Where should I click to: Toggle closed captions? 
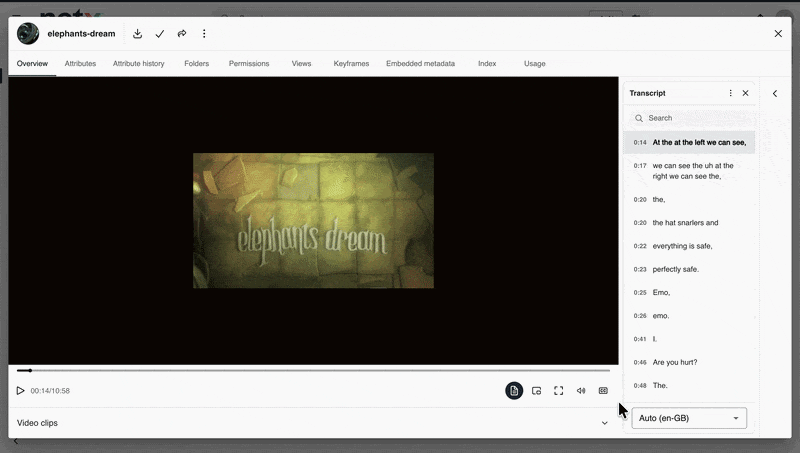[603, 391]
